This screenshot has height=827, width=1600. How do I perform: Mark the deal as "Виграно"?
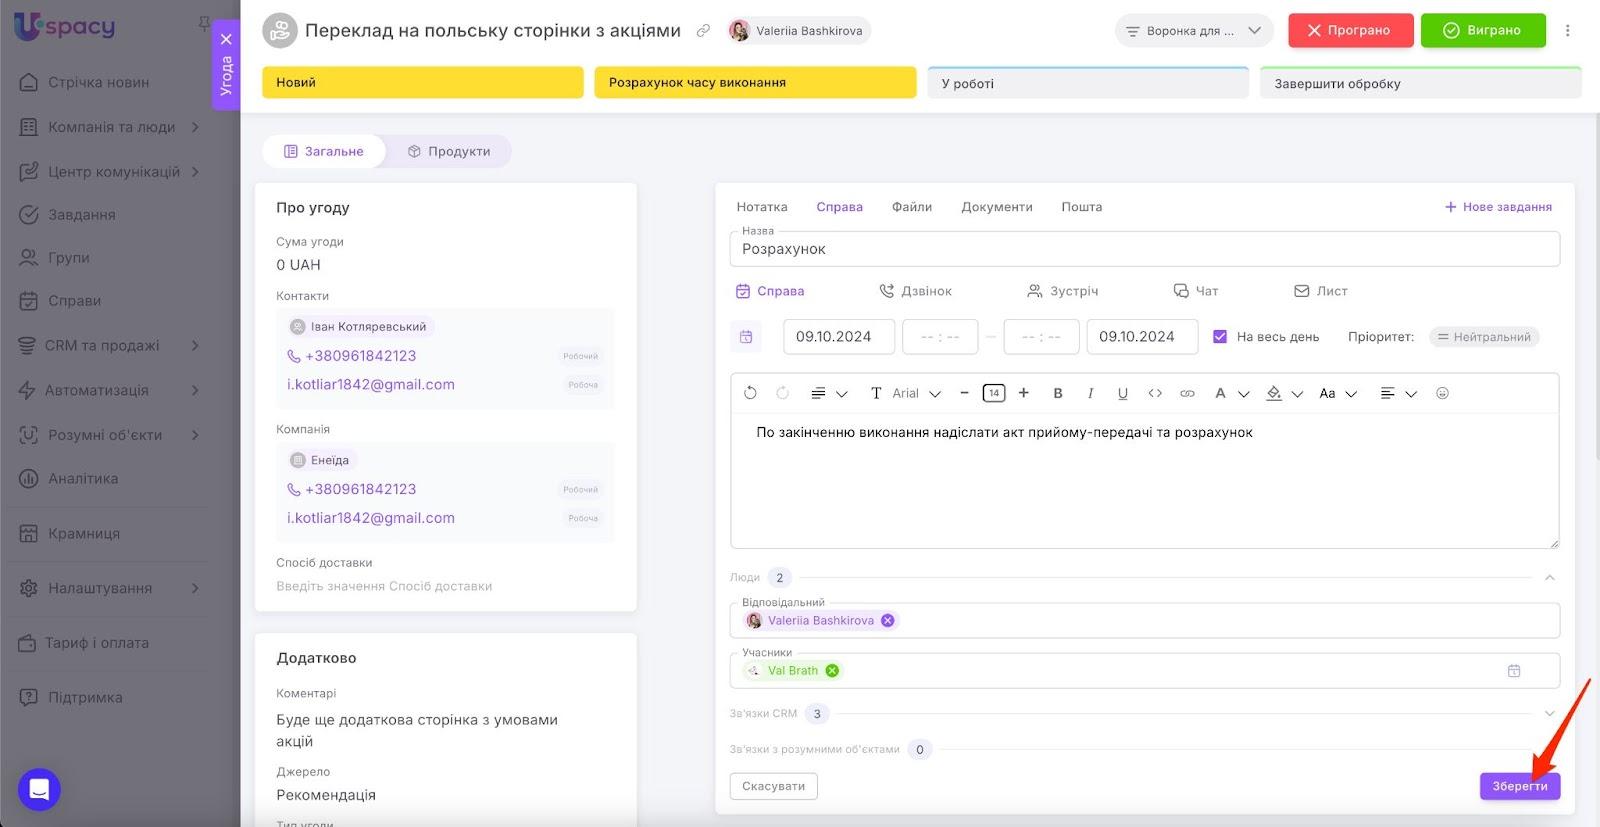click(1482, 31)
